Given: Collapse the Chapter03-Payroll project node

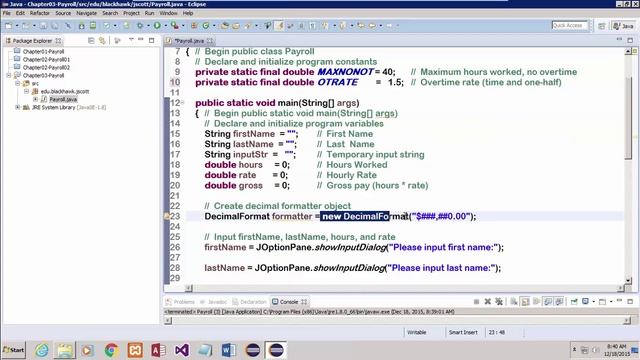Looking at the screenshot, I should pos(9,76).
